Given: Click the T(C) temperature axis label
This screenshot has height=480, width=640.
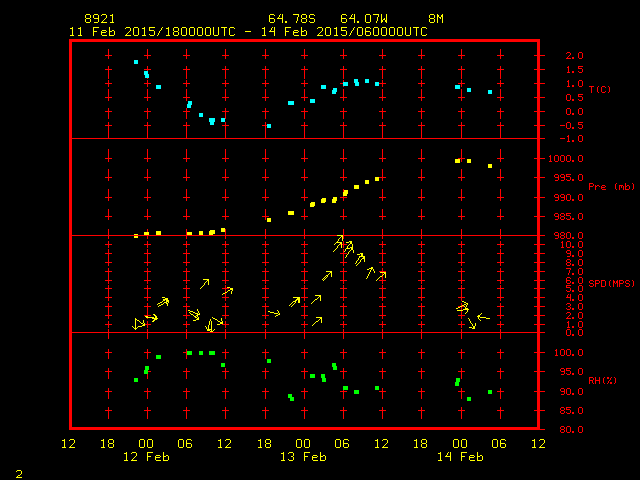Looking at the screenshot, I should point(599,90).
